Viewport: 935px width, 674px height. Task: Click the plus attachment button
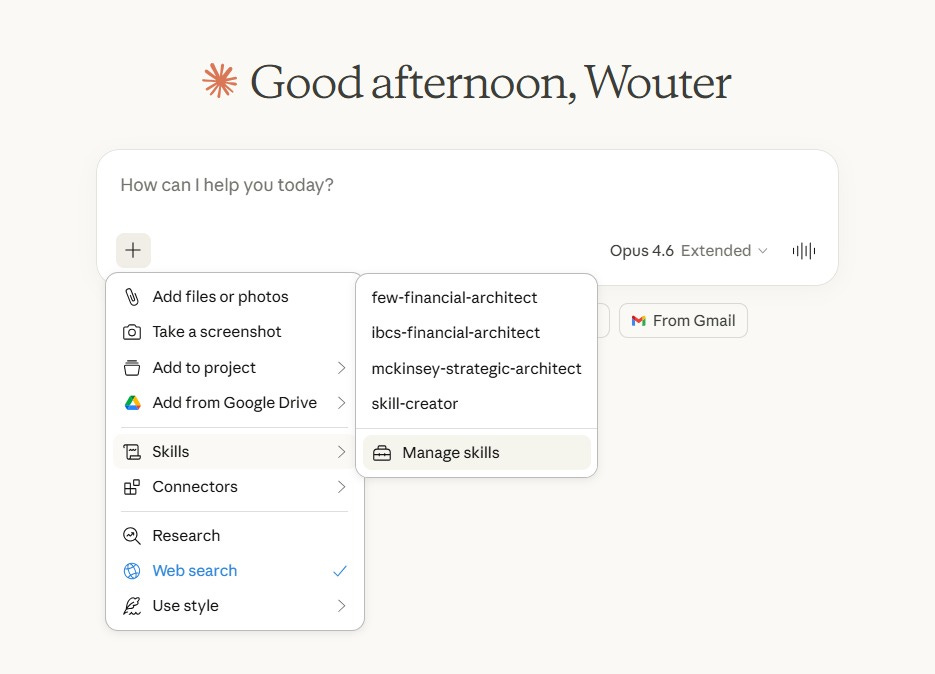133,250
